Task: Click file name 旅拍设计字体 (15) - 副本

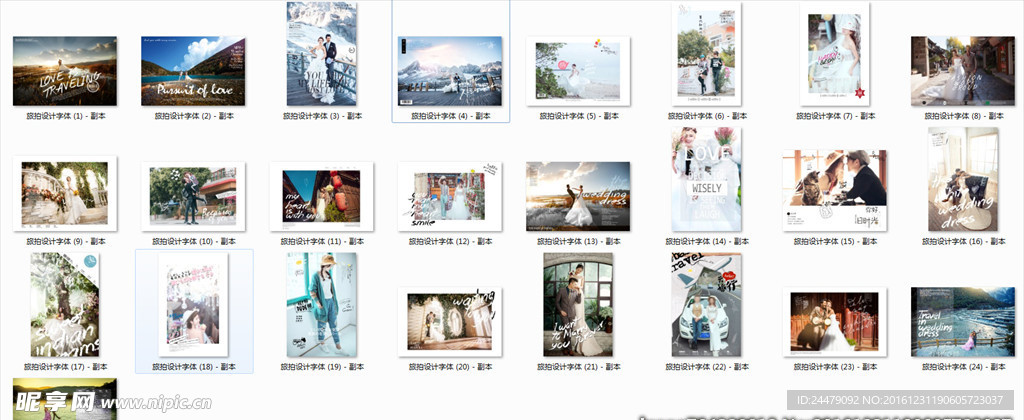Action: click(836, 242)
